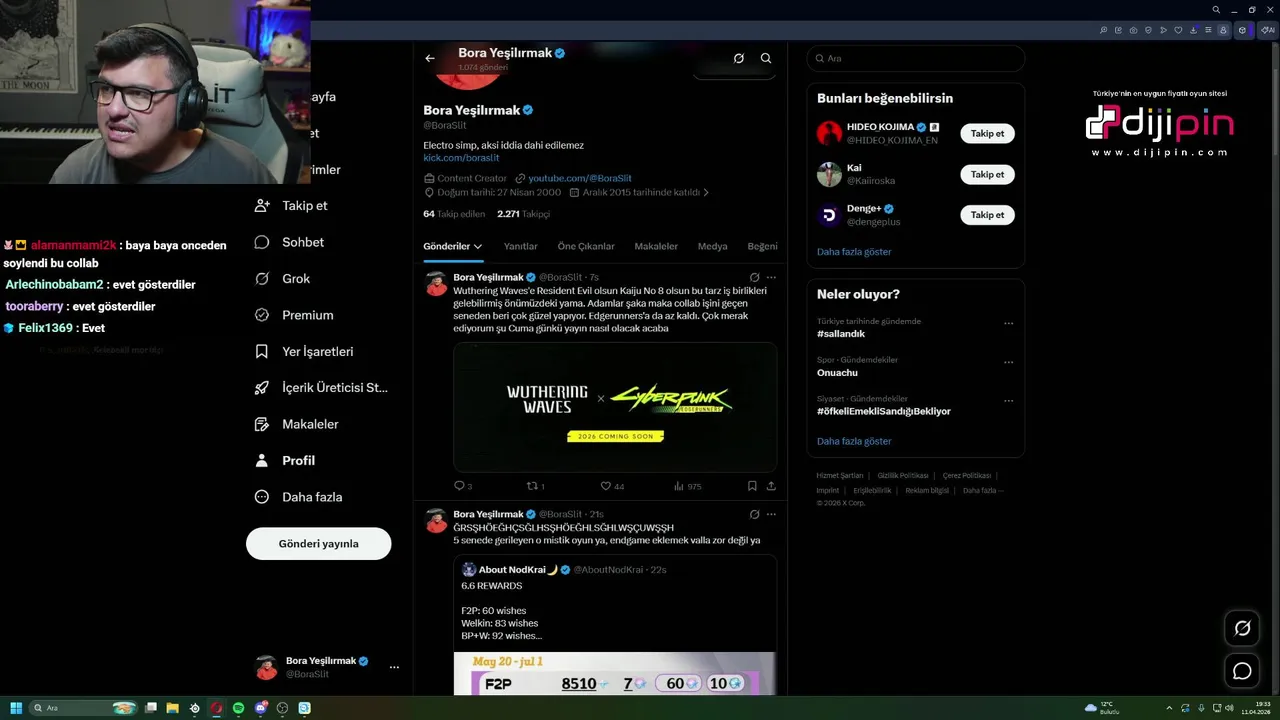Viewport: 1280px width, 720px height.
Task: Open Spotify from the taskbar
Action: 238,708
